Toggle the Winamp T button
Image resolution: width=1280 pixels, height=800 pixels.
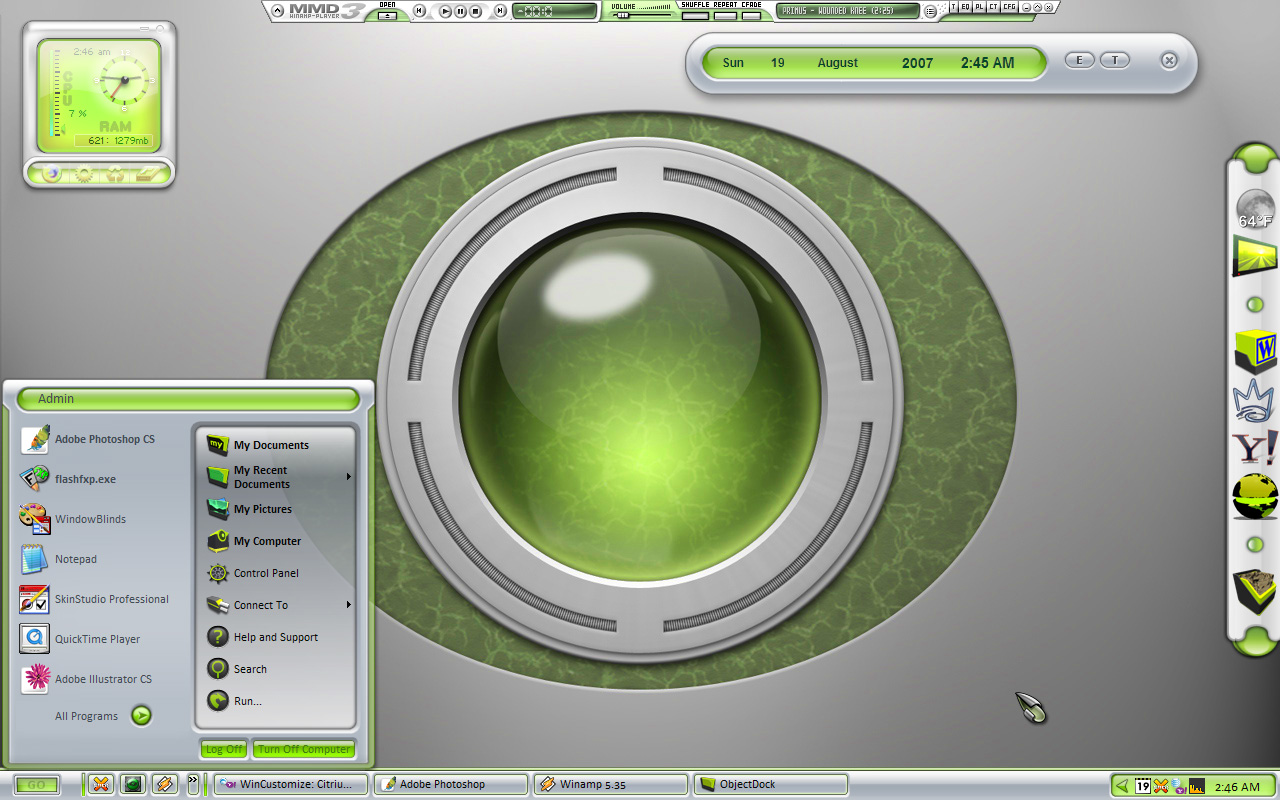coord(953,7)
